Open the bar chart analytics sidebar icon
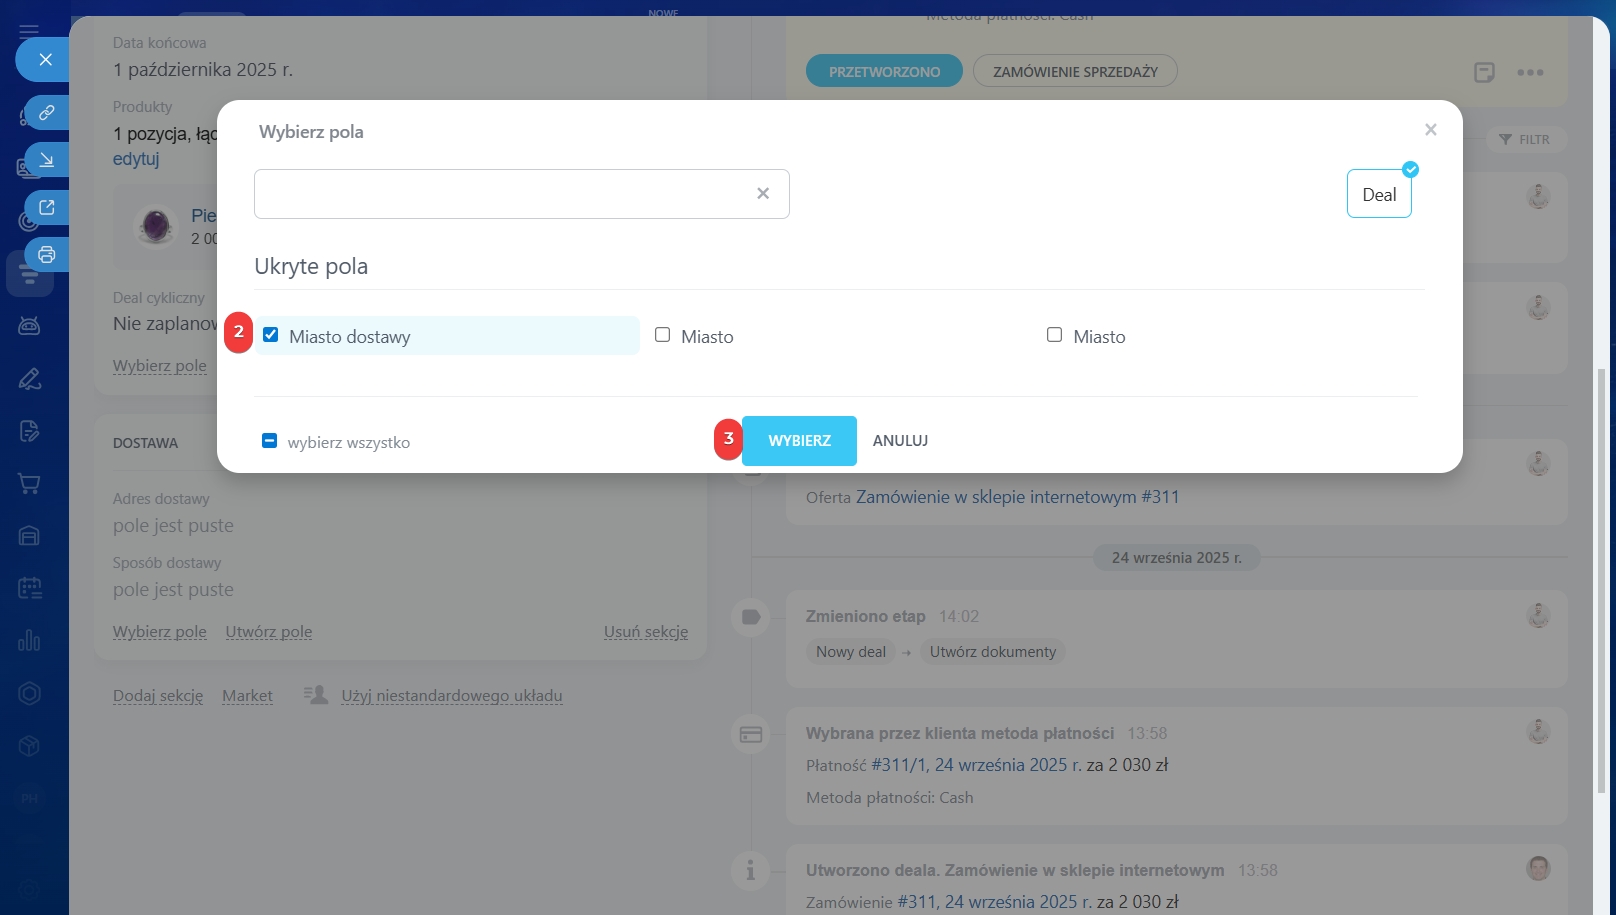1616x915 pixels. click(x=29, y=640)
